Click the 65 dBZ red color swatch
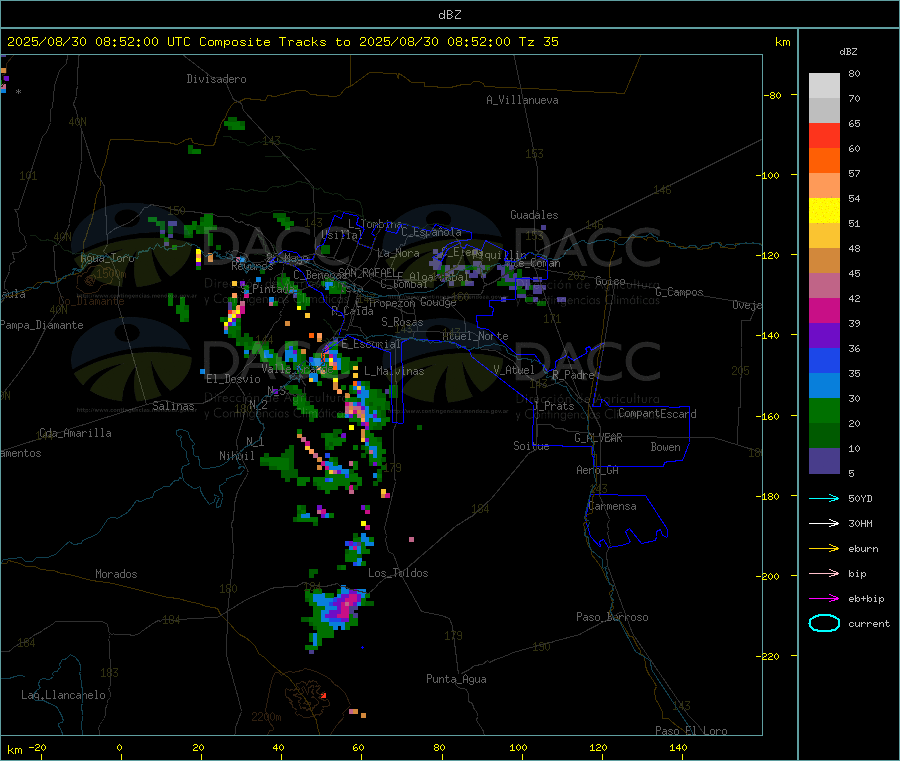This screenshot has width=900, height=761. click(x=824, y=135)
